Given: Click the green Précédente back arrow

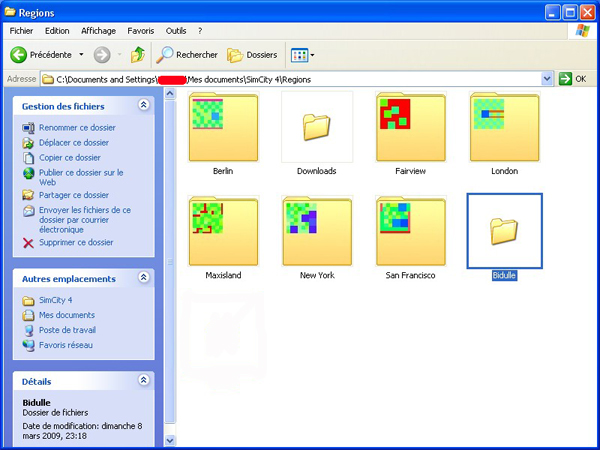Looking at the screenshot, I should [18, 55].
